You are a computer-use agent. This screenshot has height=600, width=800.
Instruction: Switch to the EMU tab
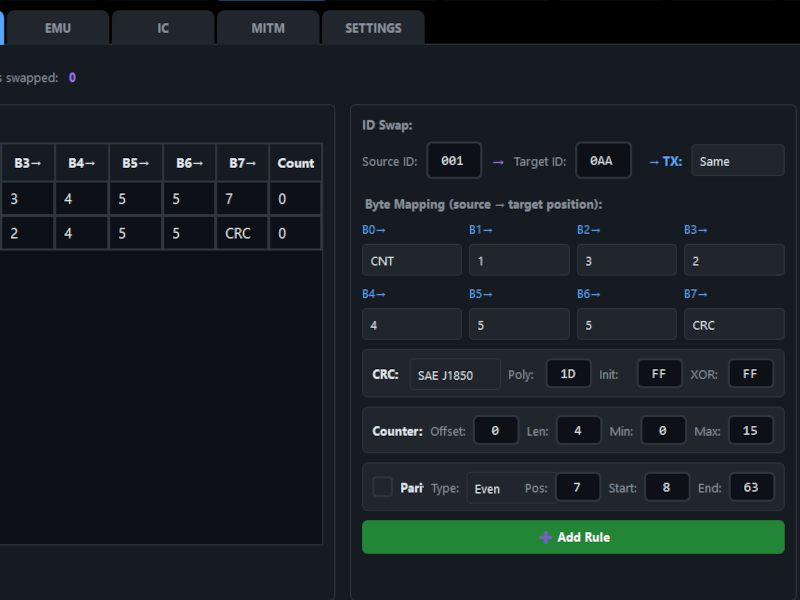(58, 28)
